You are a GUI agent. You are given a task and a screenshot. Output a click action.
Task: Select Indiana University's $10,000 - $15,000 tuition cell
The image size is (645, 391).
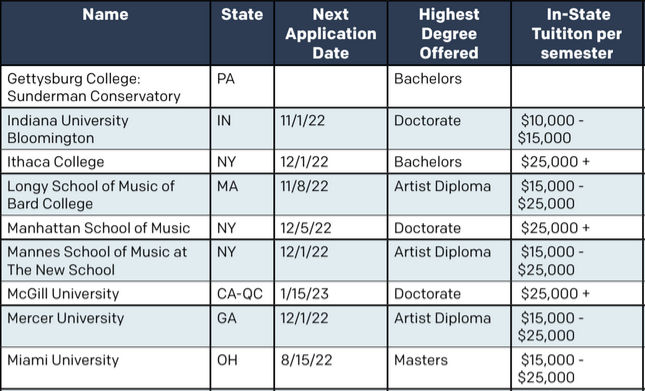coord(577,129)
